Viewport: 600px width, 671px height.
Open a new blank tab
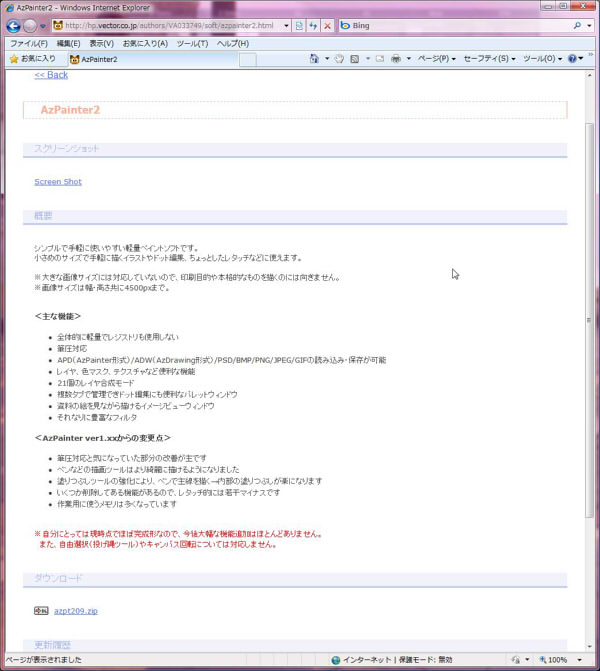coord(248,60)
